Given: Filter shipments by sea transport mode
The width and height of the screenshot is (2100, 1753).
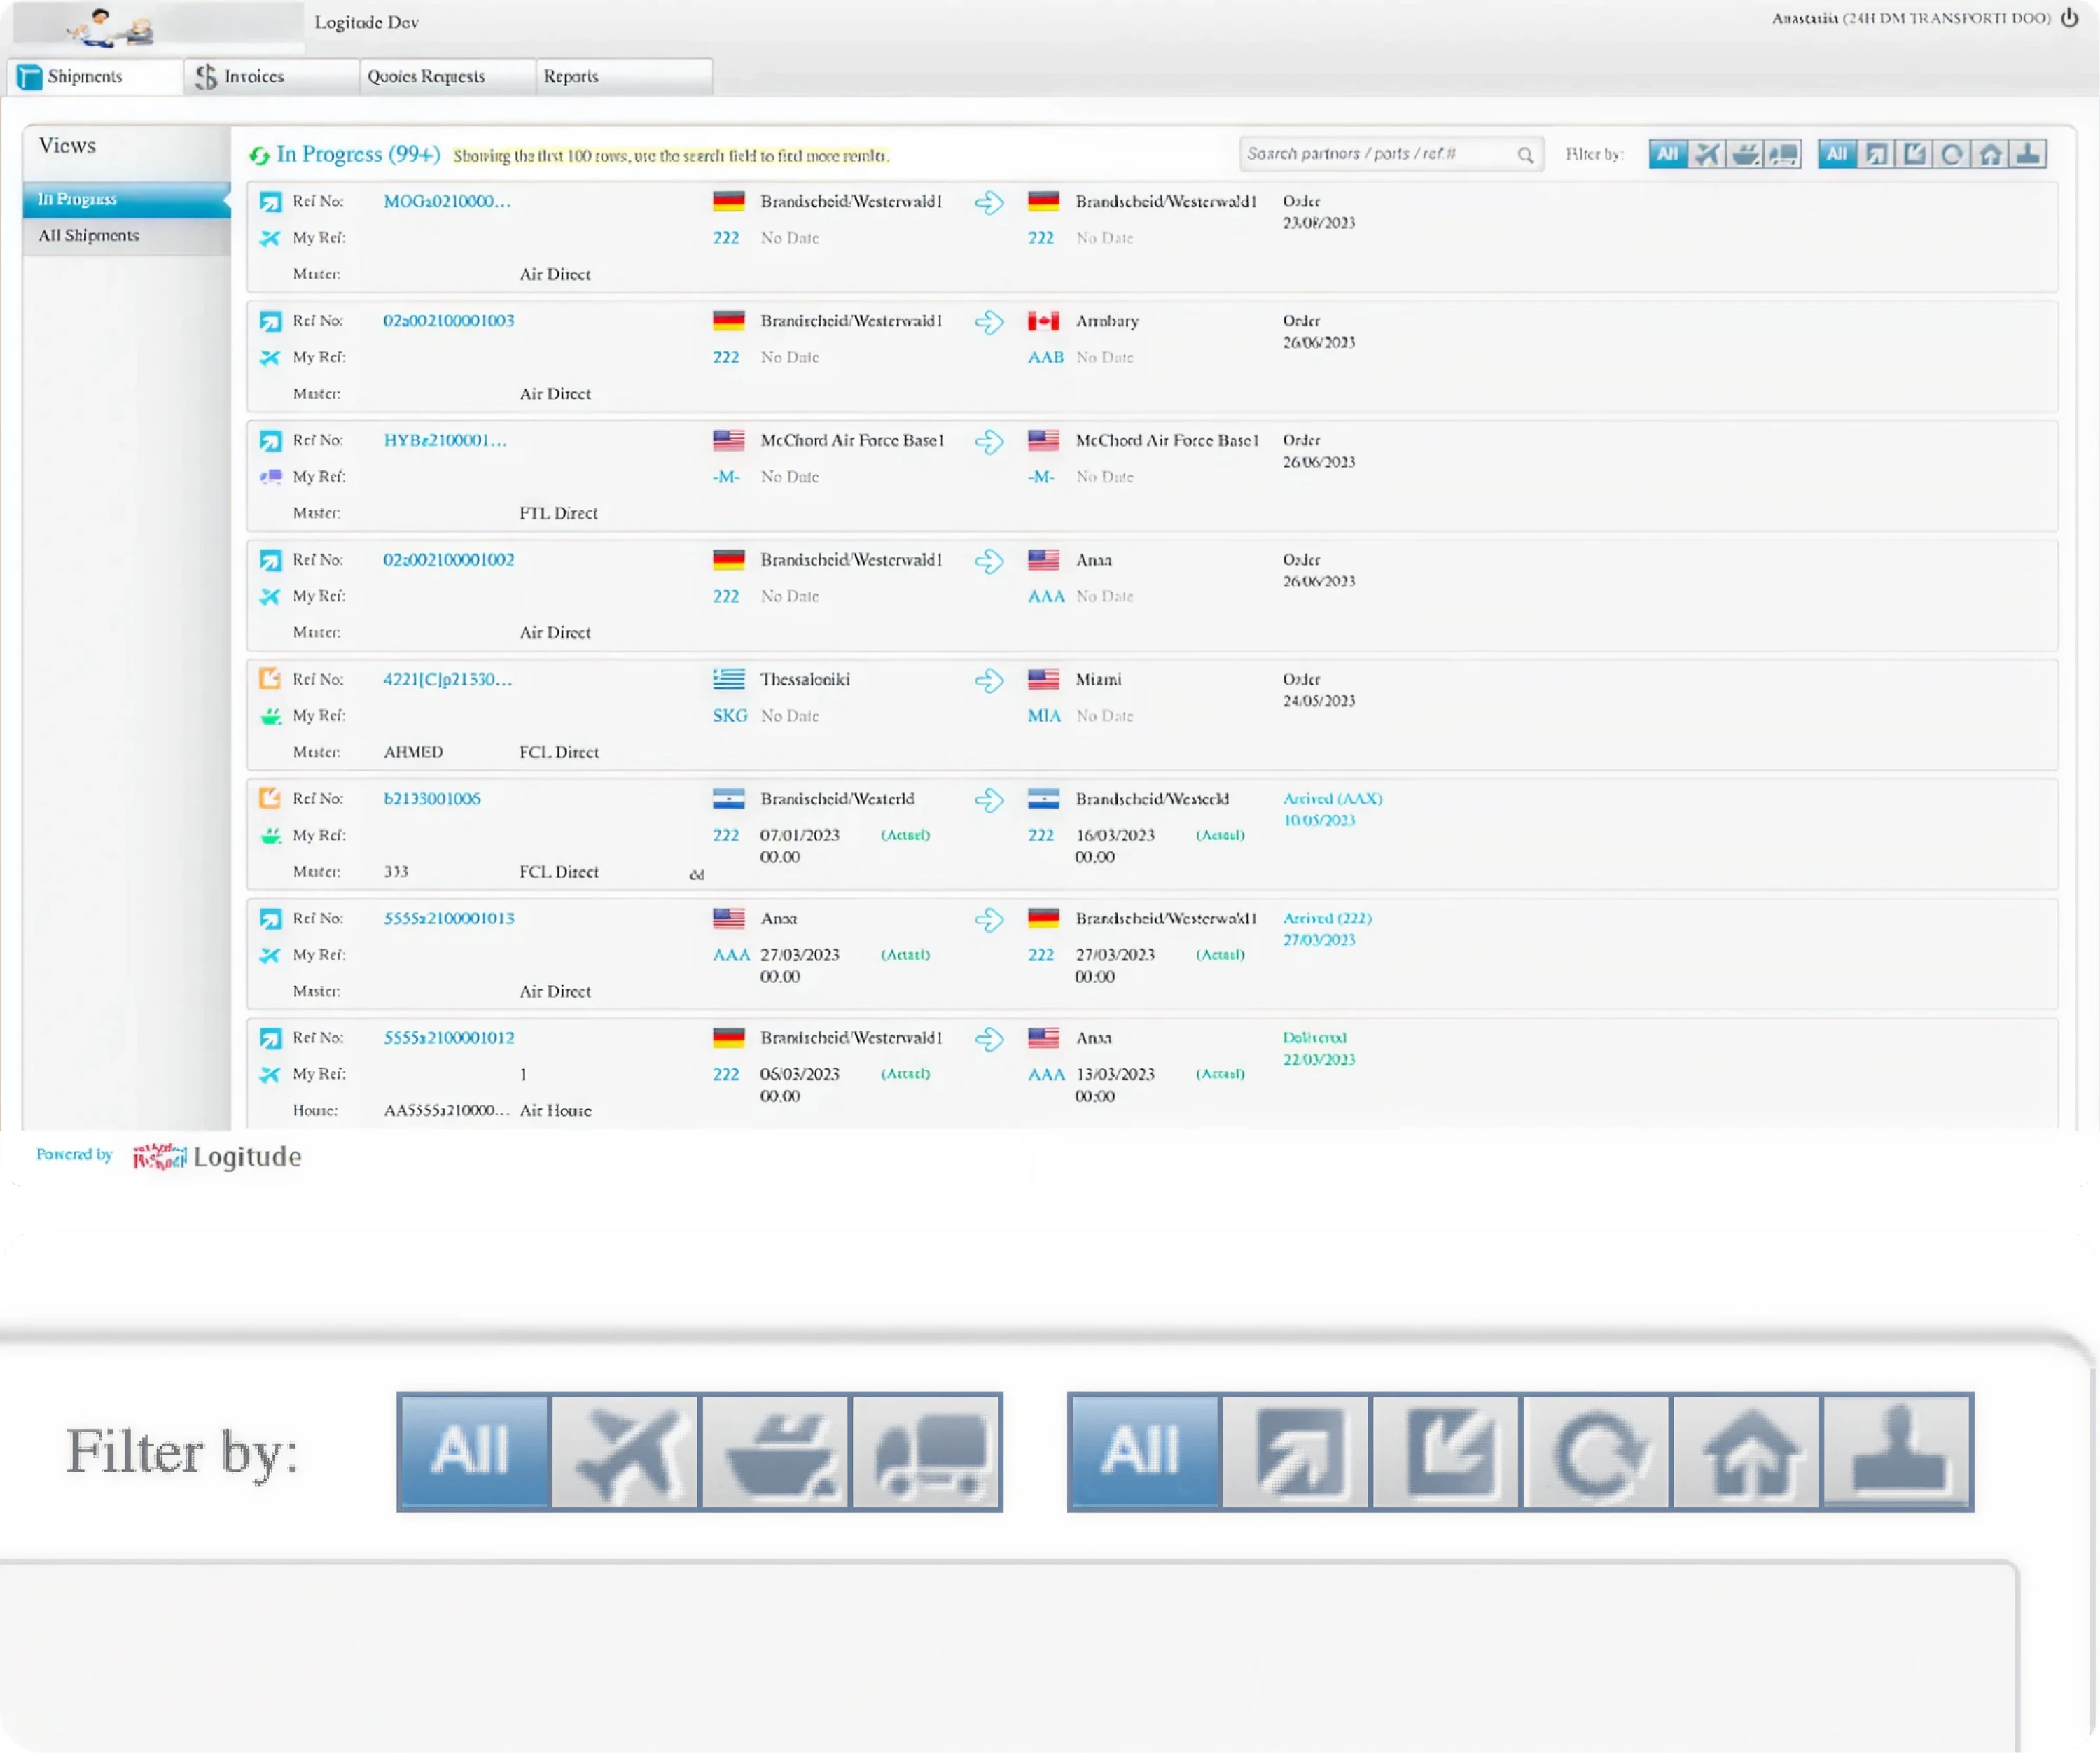Looking at the screenshot, I should (x=1745, y=154).
